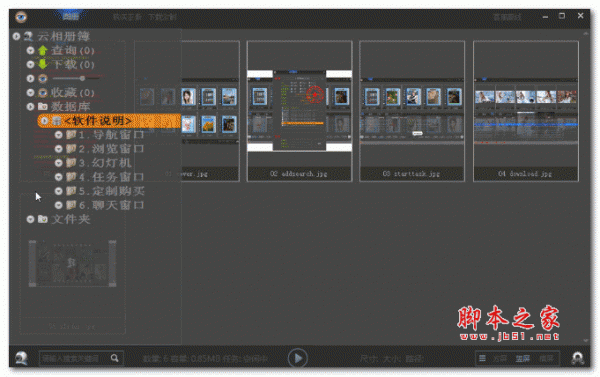Select the 查询 (0) label
This screenshot has width=600, height=377.
(x=73, y=51)
